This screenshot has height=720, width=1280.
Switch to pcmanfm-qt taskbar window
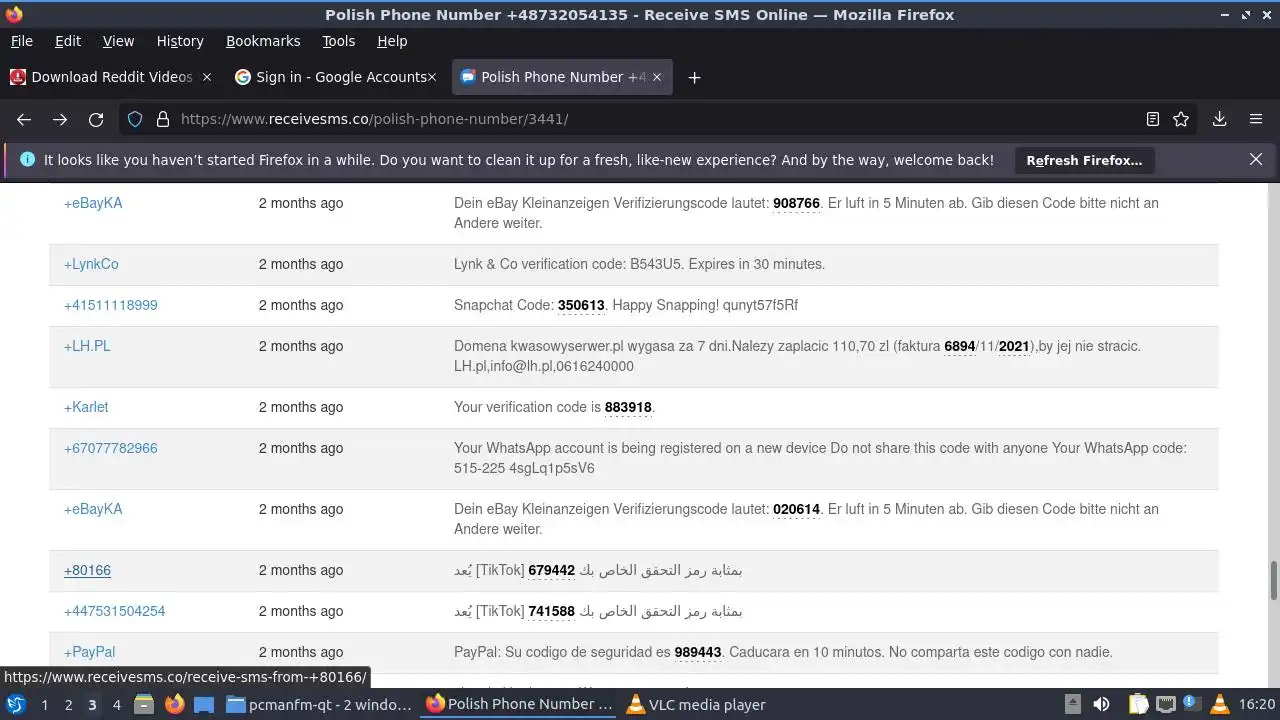tap(320, 704)
